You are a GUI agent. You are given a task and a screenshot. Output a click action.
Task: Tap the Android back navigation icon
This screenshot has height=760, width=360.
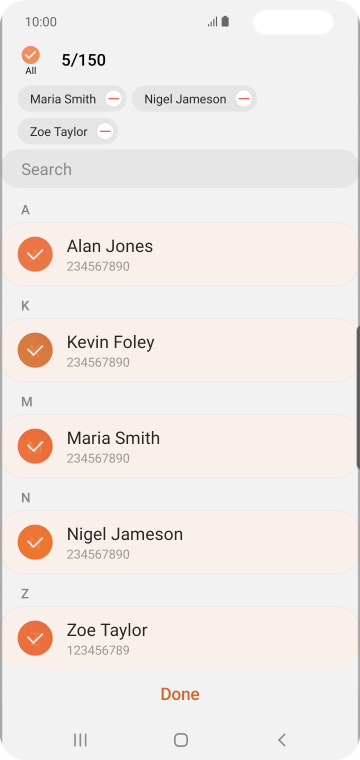pos(282,740)
